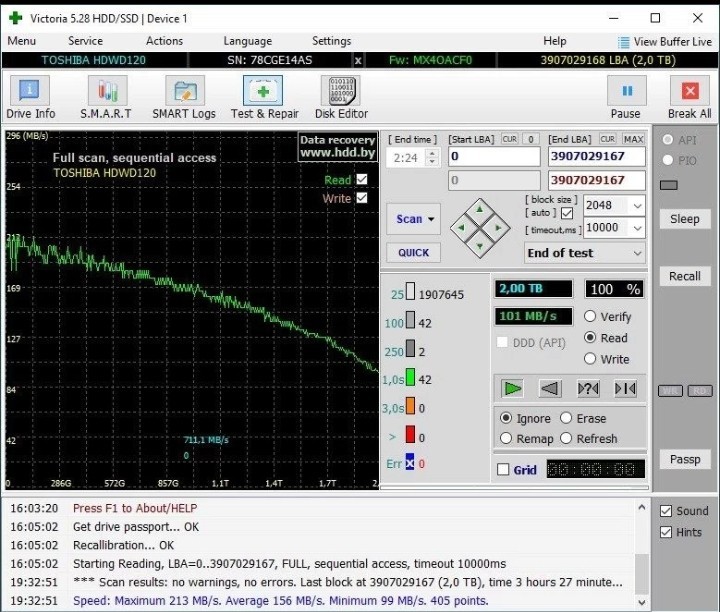Image resolution: width=720 pixels, height=612 pixels.
Task: Click the Break All red icon
Action: [690, 91]
